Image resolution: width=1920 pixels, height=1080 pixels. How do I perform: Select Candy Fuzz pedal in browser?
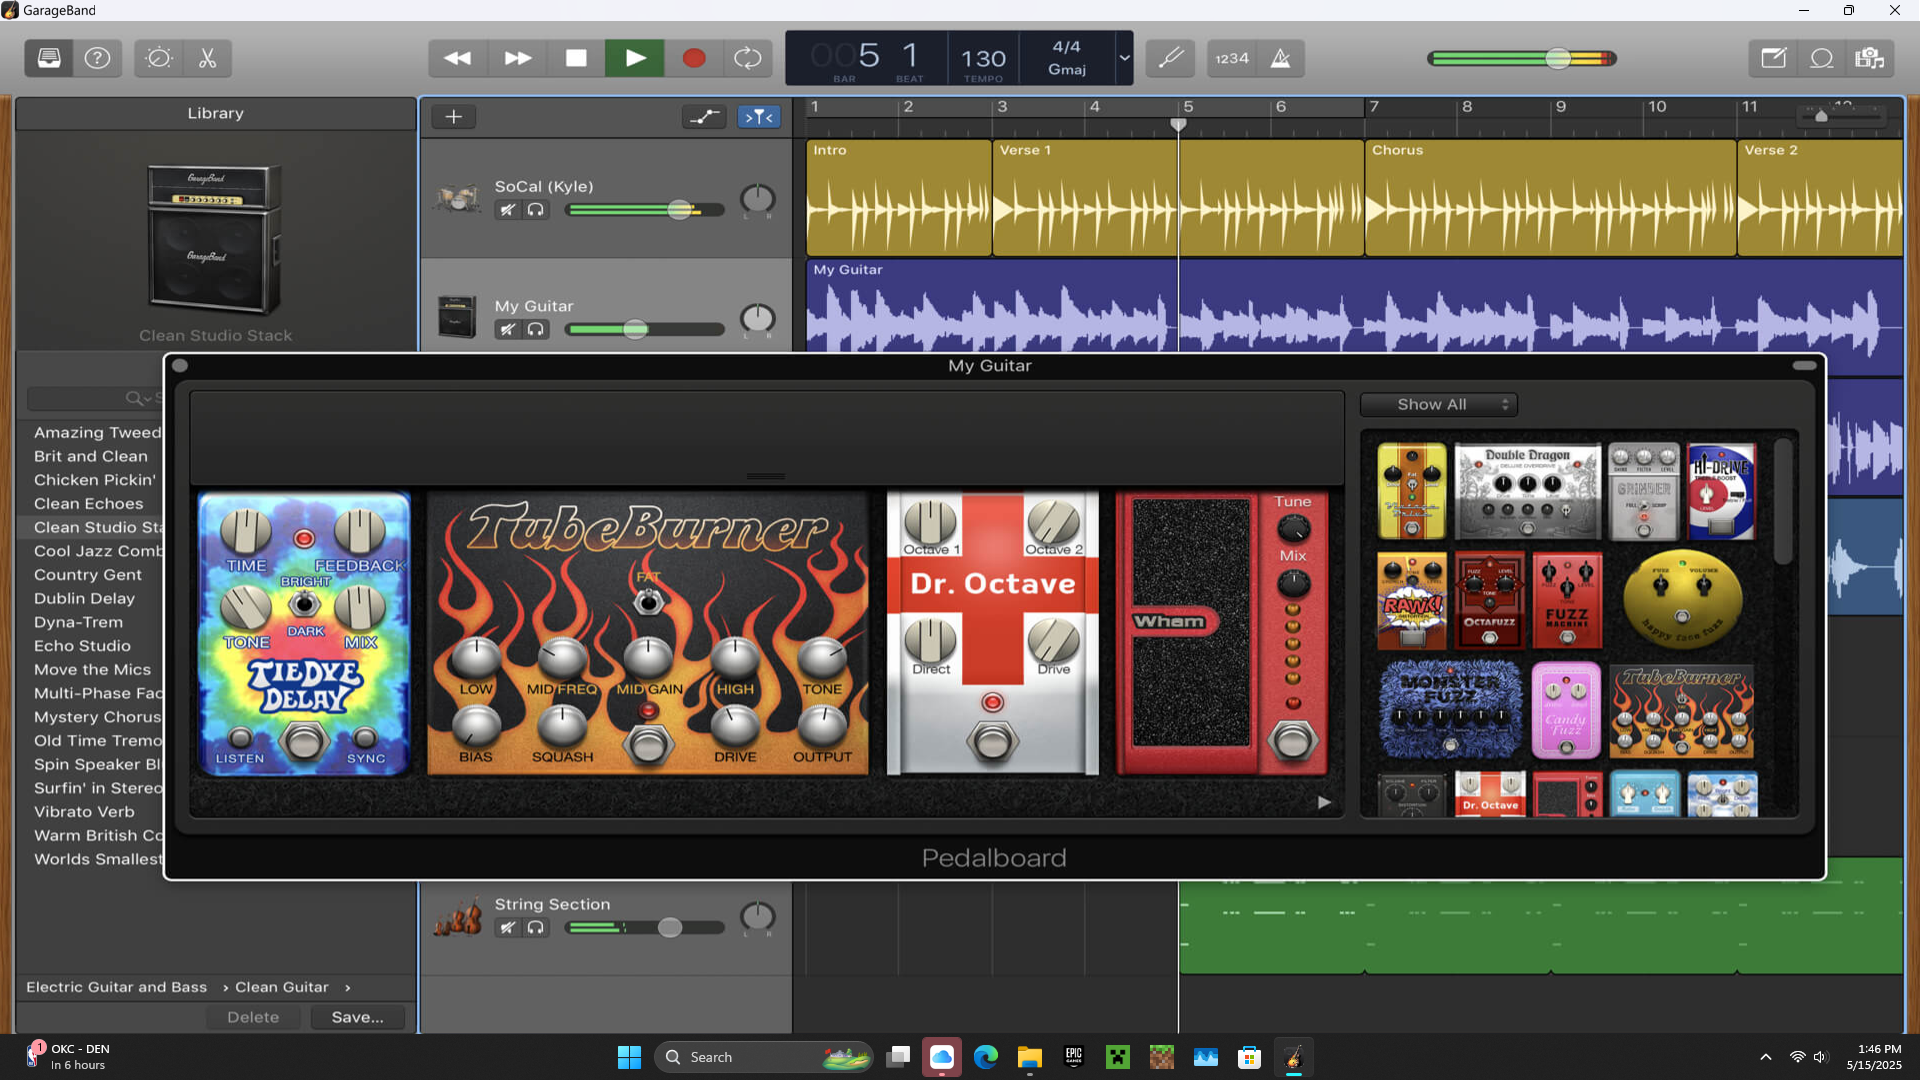tap(1566, 709)
